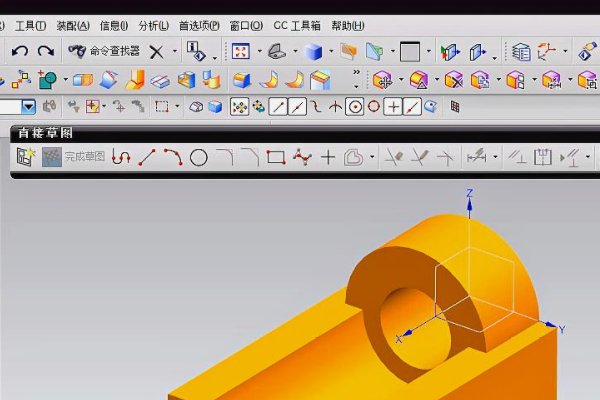
Task: Pick the Profile curve tool
Action: pyautogui.click(x=121, y=157)
